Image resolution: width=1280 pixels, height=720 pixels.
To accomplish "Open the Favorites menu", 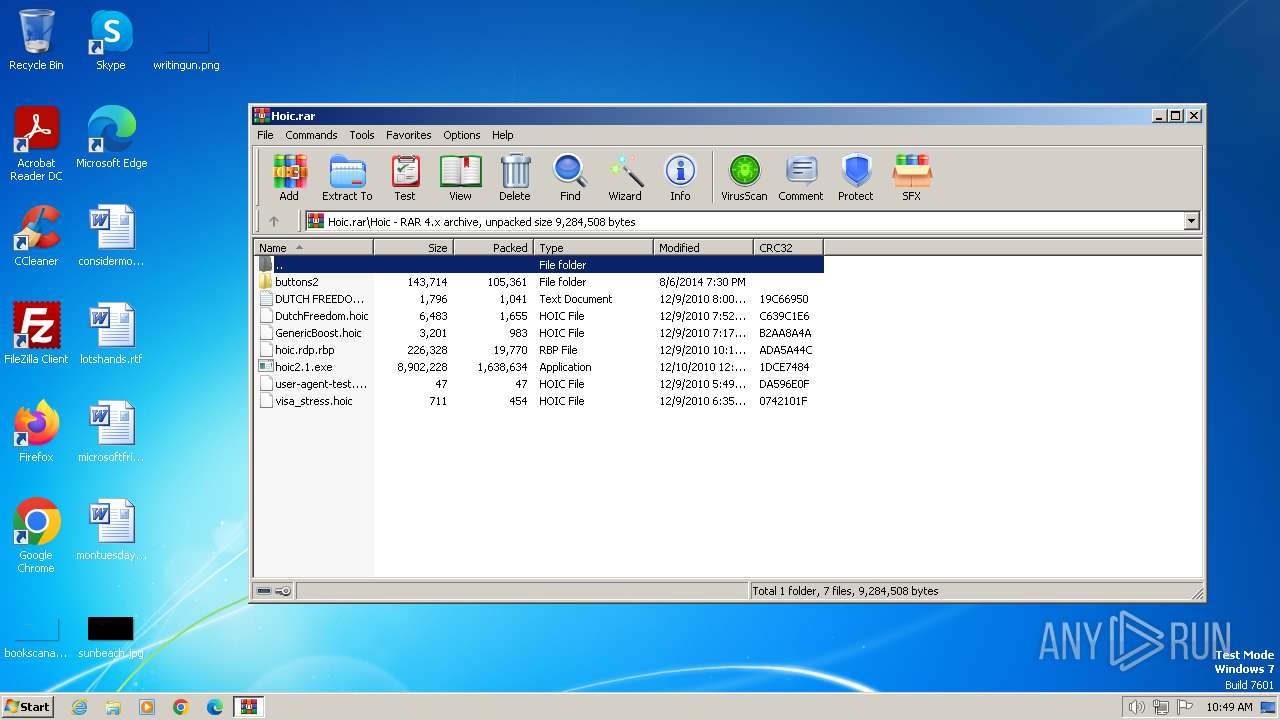I will coord(409,135).
